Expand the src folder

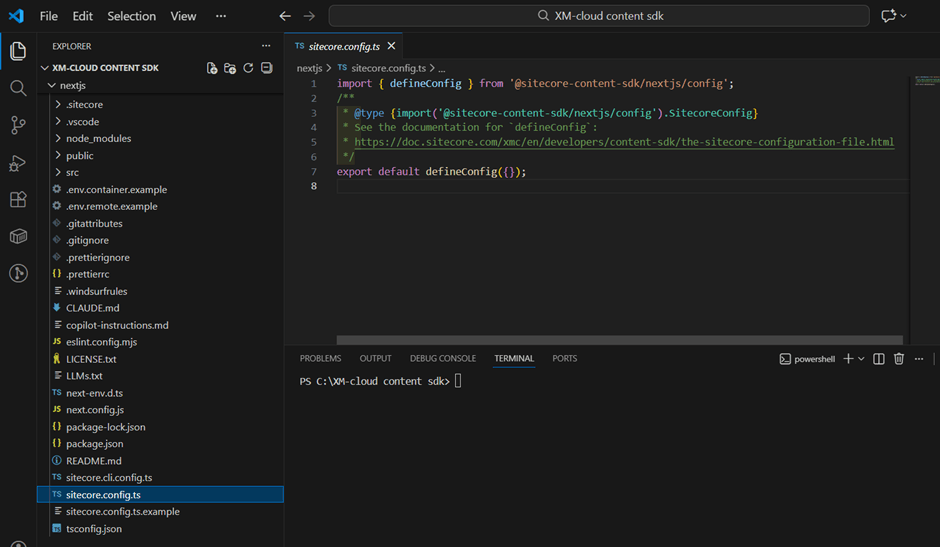(73, 172)
